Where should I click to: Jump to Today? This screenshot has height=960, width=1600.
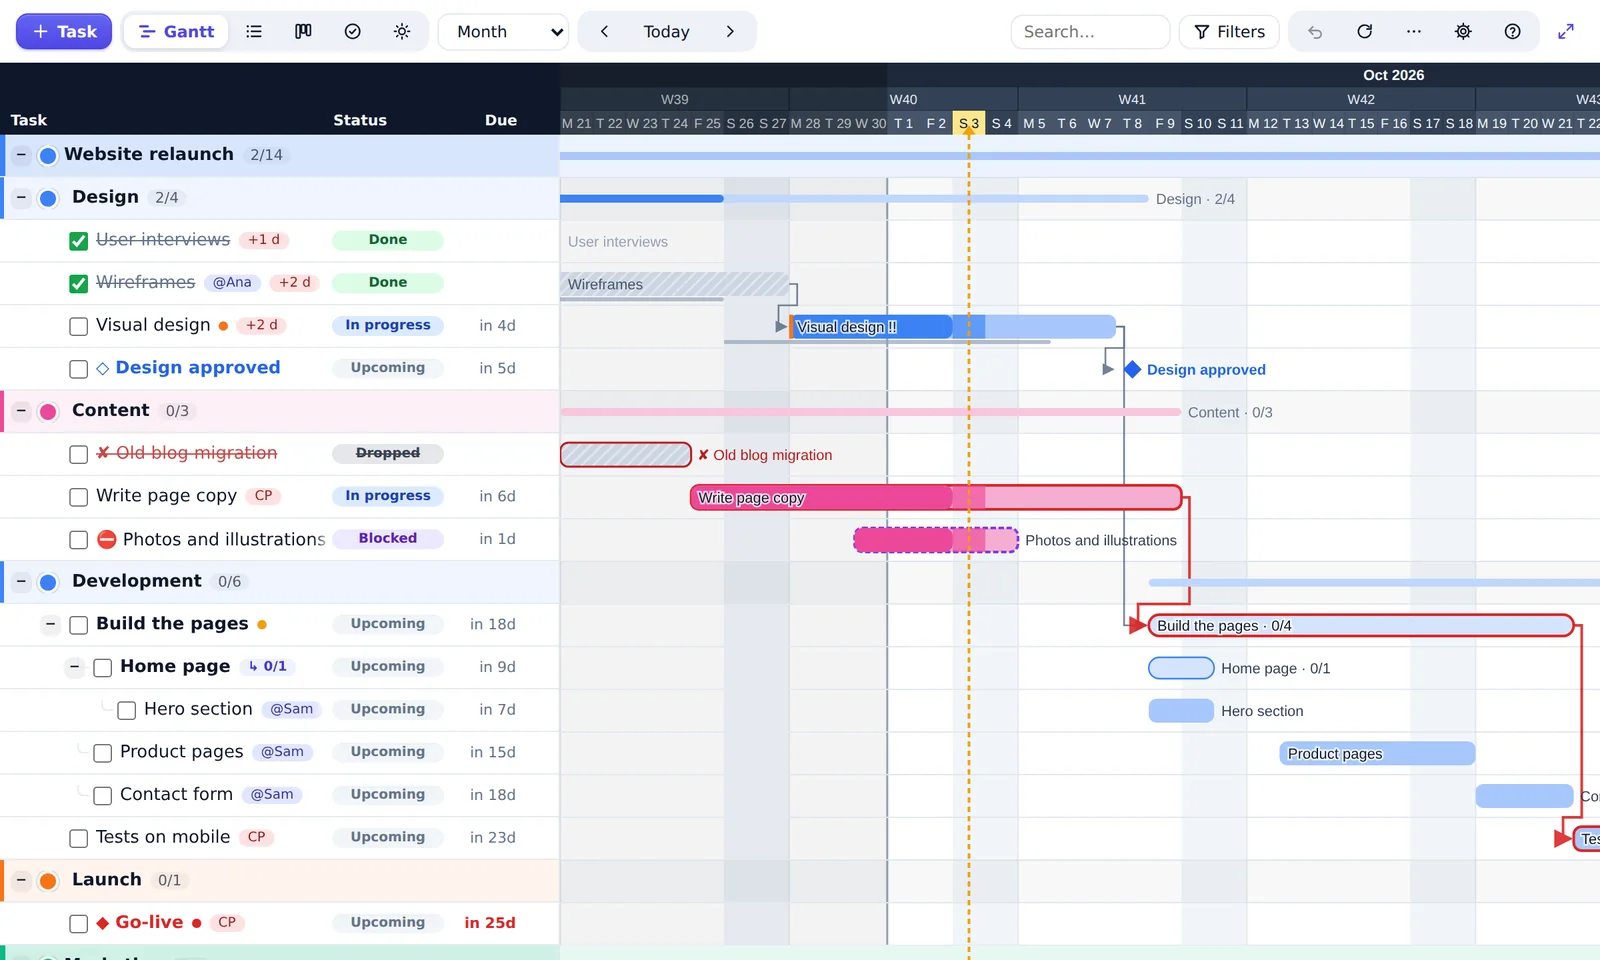coord(667,32)
